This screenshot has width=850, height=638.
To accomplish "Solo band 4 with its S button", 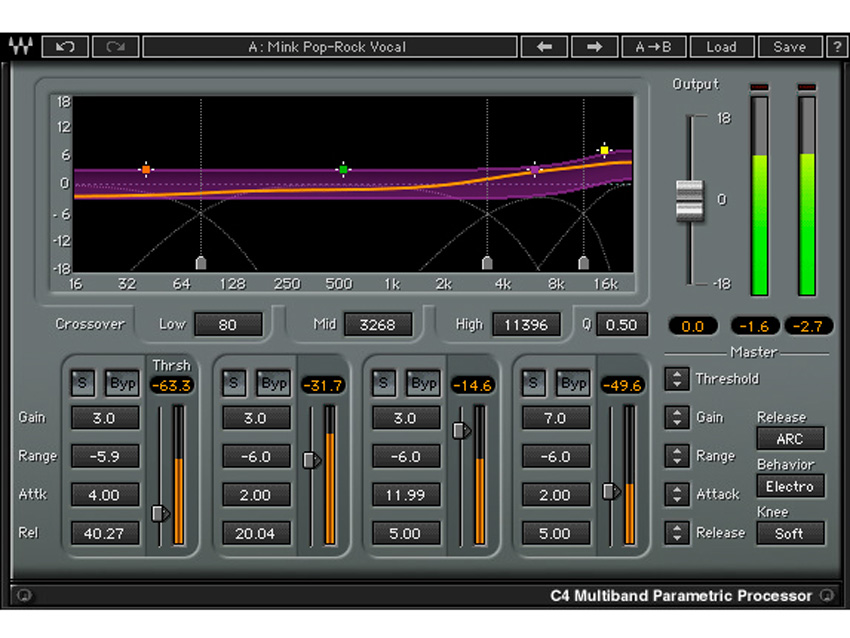I will click(533, 383).
